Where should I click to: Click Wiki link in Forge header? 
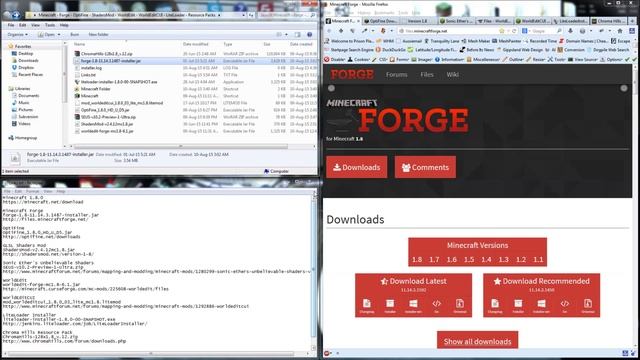point(452,75)
